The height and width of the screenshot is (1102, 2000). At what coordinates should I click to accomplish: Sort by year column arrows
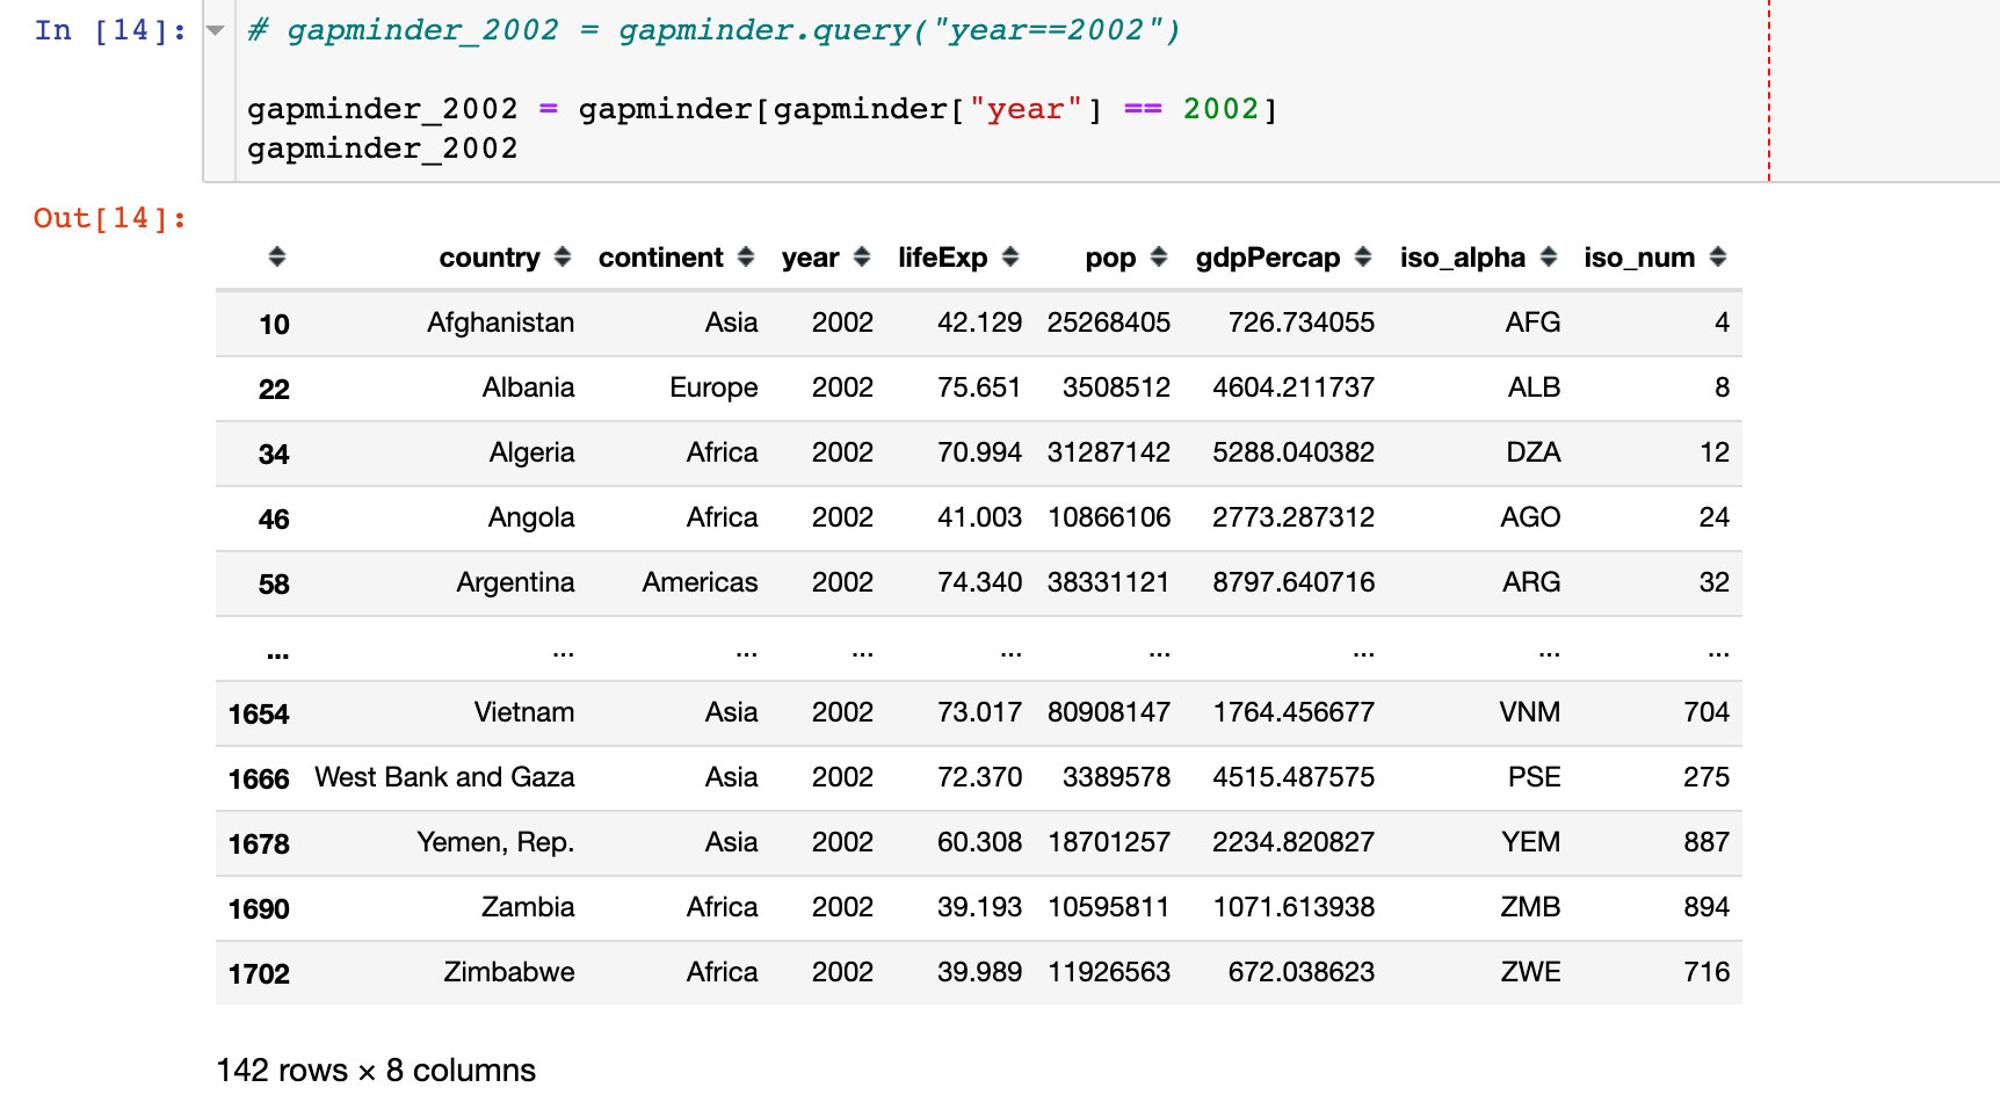click(861, 257)
